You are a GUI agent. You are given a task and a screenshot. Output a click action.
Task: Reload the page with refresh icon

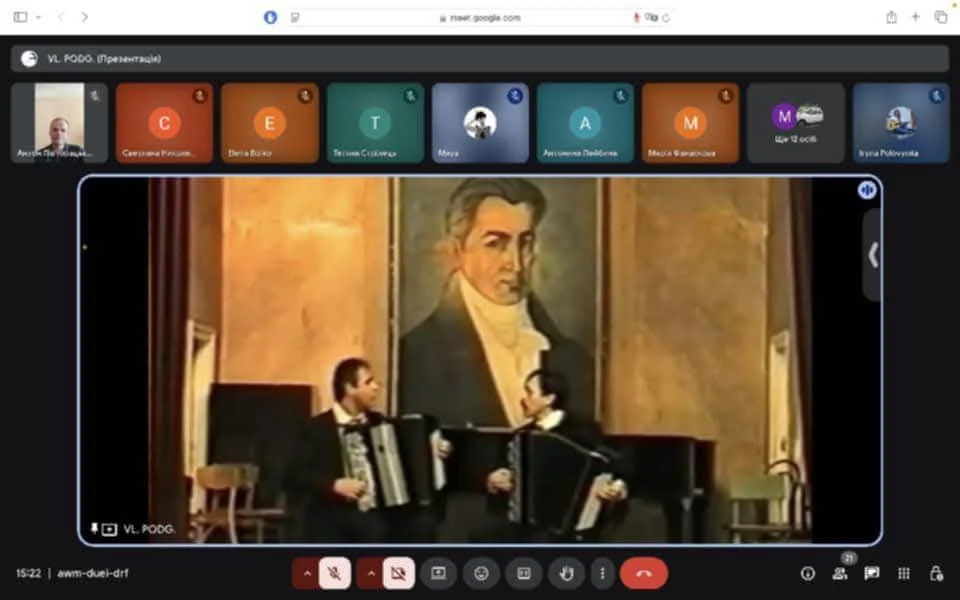(666, 18)
